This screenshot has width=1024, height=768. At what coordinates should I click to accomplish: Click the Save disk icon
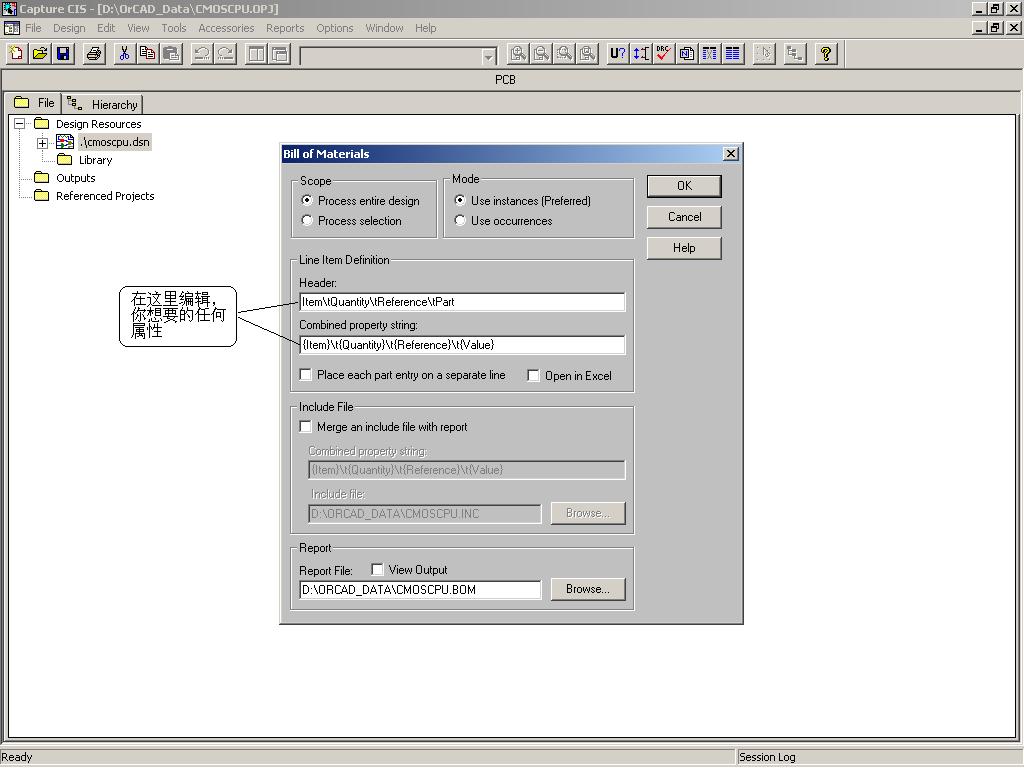pos(63,54)
